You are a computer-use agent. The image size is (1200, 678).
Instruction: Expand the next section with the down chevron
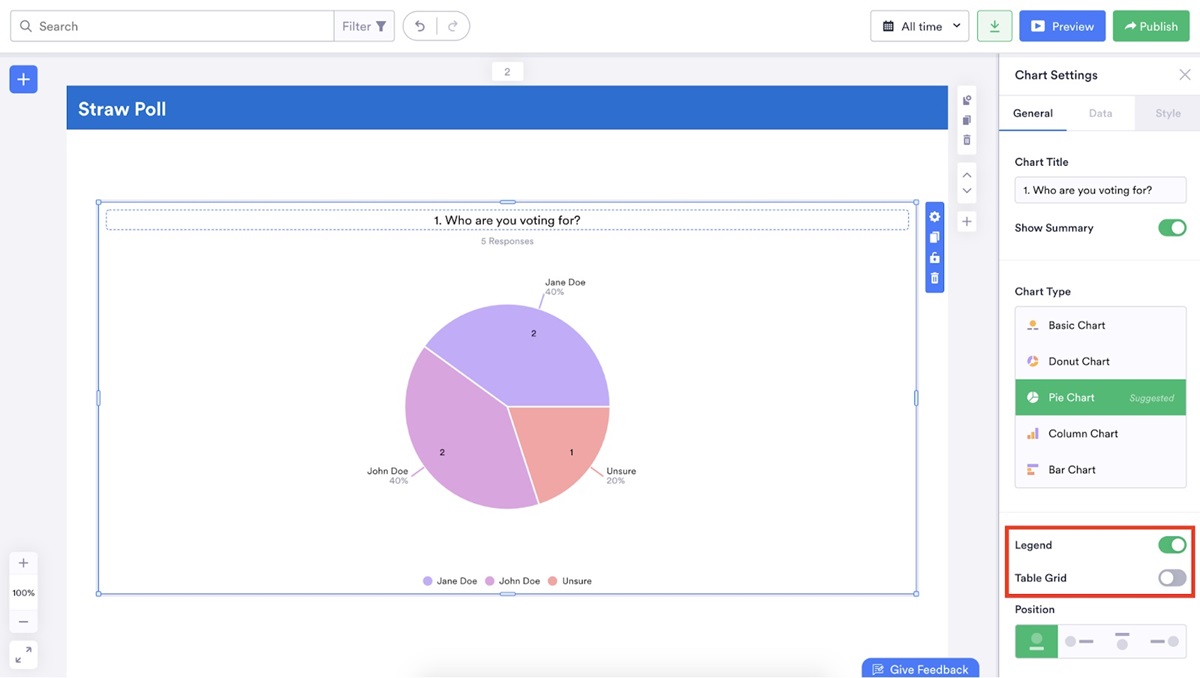[966, 189]
